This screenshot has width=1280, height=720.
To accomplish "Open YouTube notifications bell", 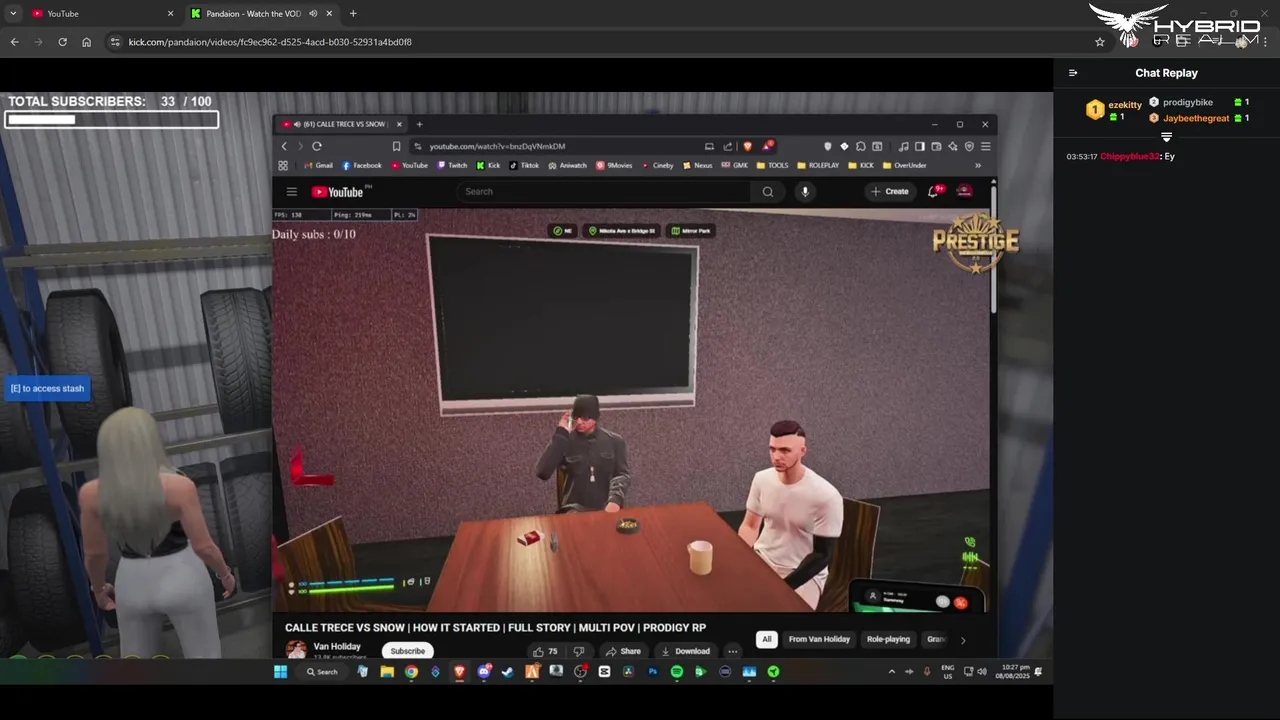I will pos(934,192).
